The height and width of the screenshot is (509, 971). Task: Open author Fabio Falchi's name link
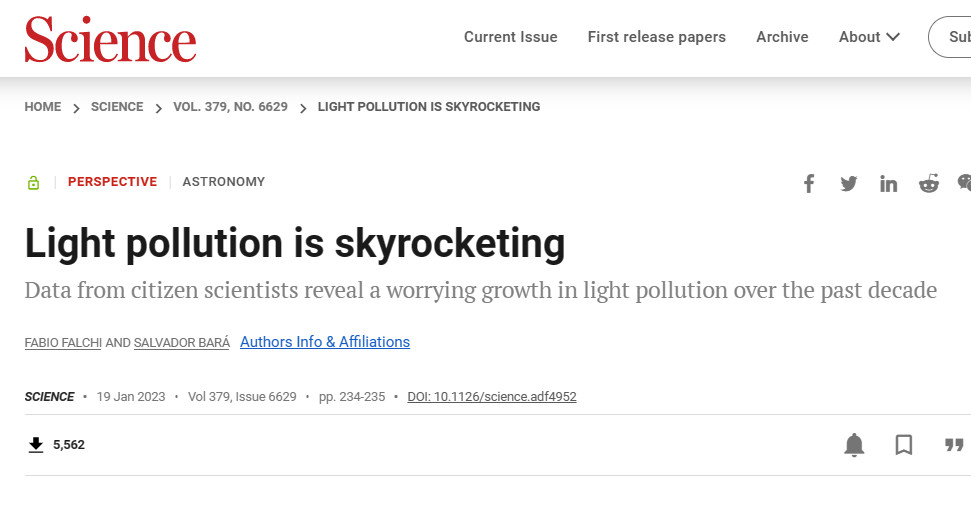63,343
